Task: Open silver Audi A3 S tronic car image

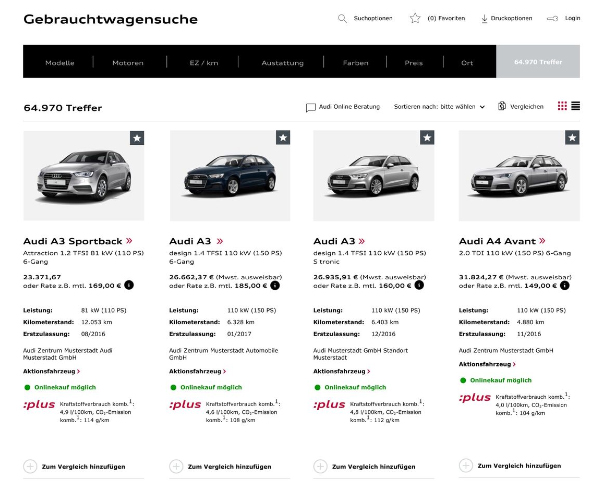Action: point(374,176)
